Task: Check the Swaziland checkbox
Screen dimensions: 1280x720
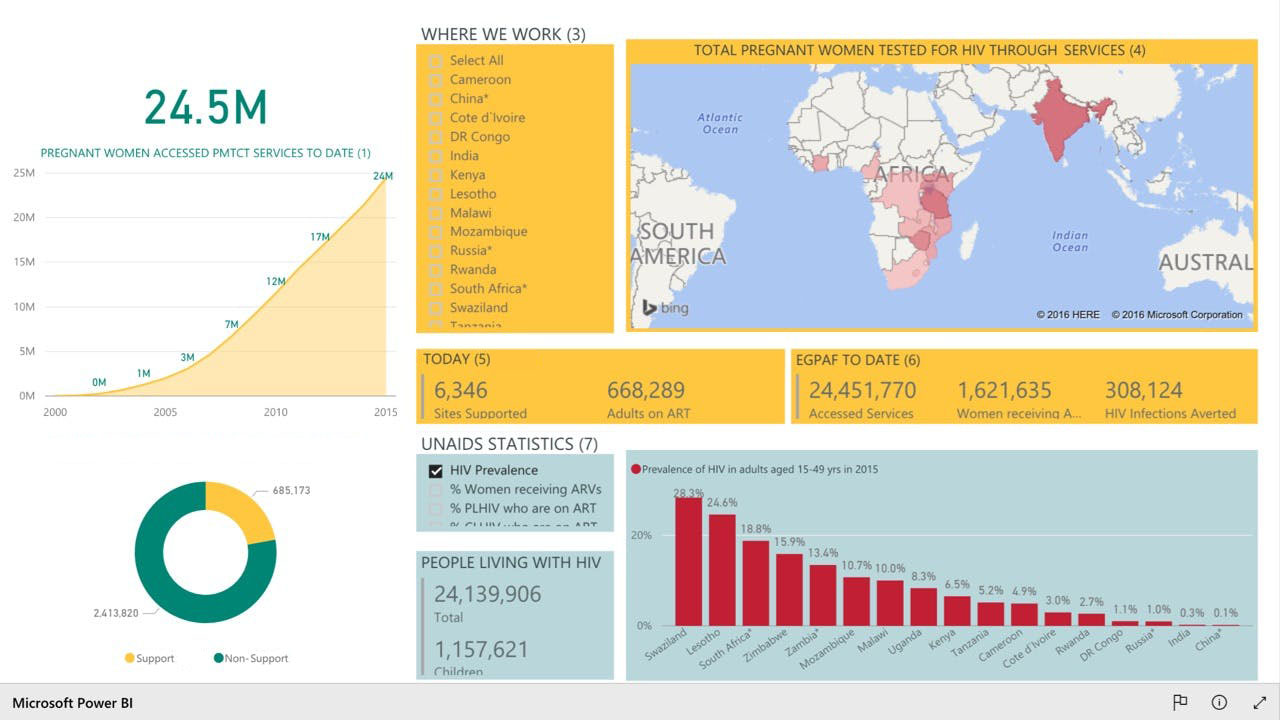Action: pyautogui.click(x=436, y=308)
